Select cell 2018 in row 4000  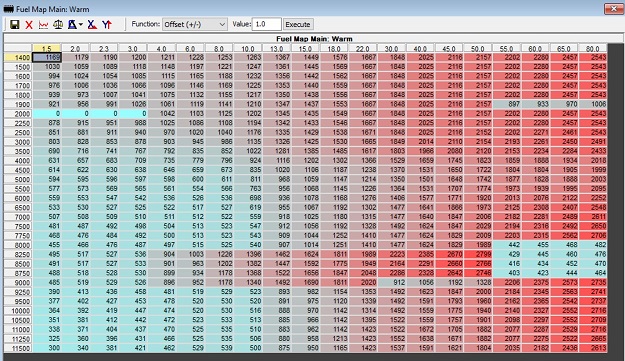pyautogui.click(x=592, y=160)
